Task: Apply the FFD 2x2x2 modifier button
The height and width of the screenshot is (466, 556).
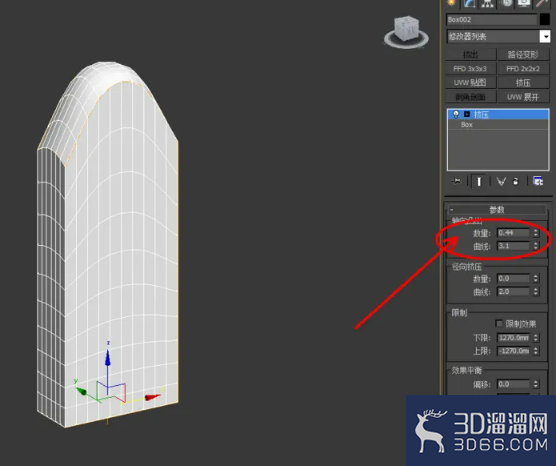Action: pos(523,68)
